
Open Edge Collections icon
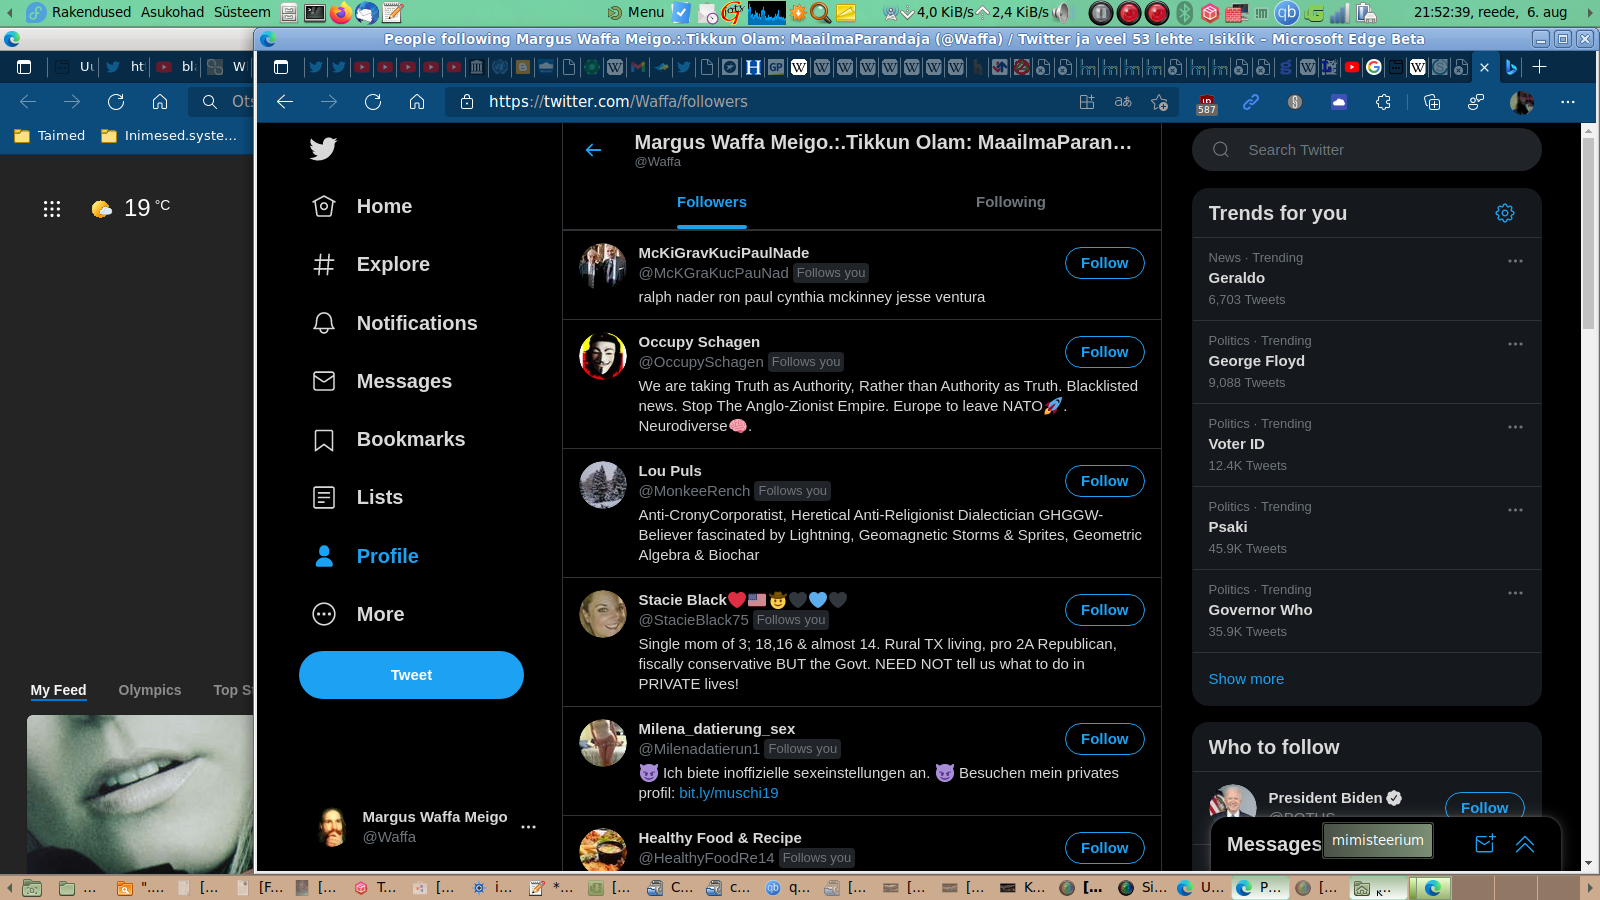[1431, 102]
